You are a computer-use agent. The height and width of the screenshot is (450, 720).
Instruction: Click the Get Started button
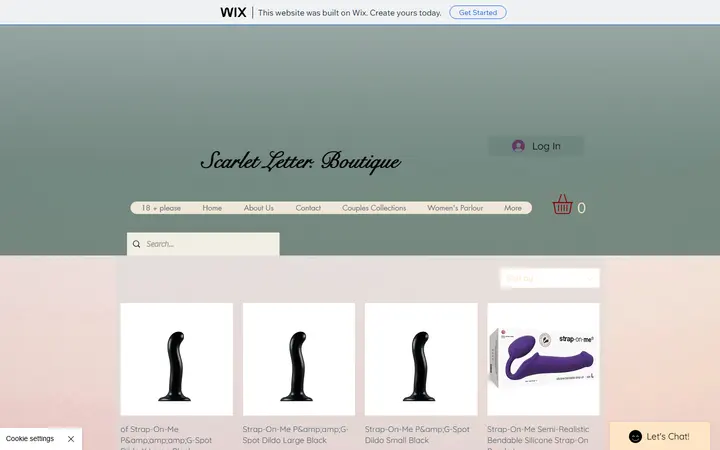pyautogui.click(x=478, y=12)
